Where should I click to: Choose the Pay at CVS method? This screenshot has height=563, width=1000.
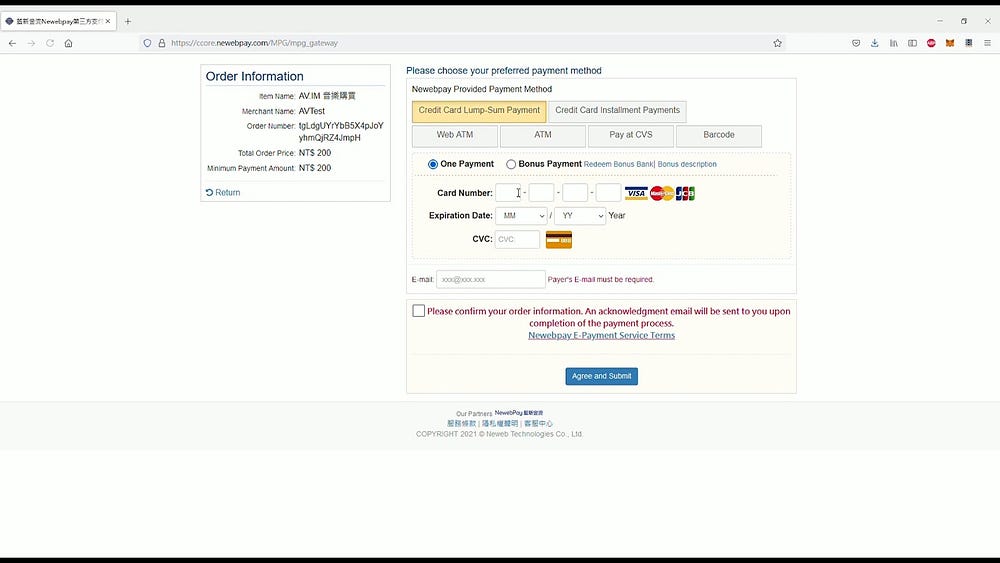(x=631, y=136)
